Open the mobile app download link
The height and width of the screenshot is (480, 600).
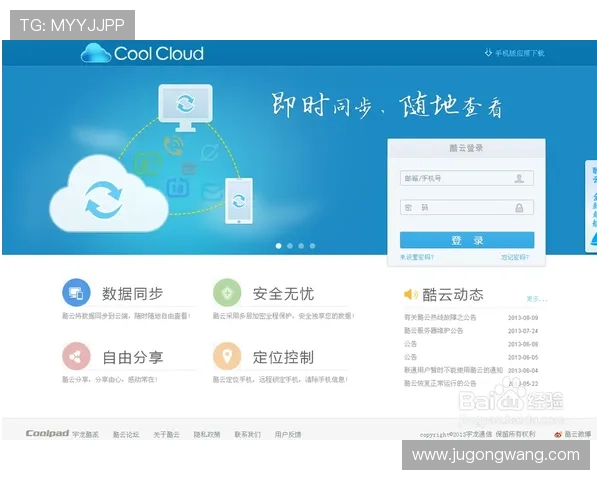[x=519, y=53]
